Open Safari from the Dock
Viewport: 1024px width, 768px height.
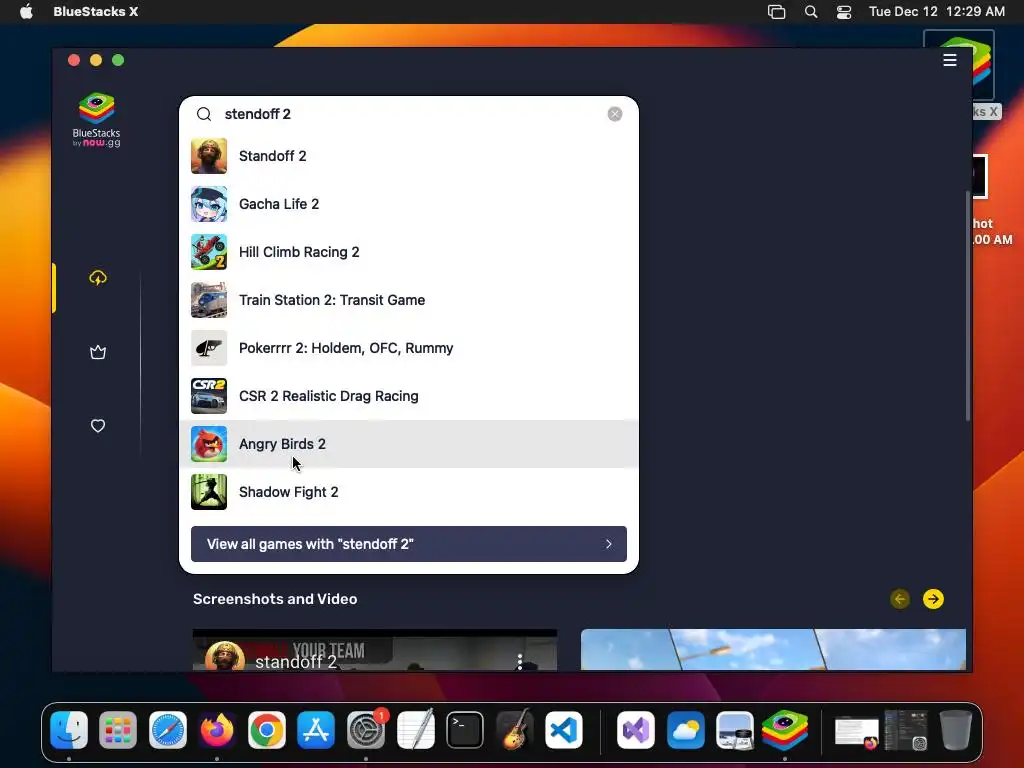(x=168, y=729)
